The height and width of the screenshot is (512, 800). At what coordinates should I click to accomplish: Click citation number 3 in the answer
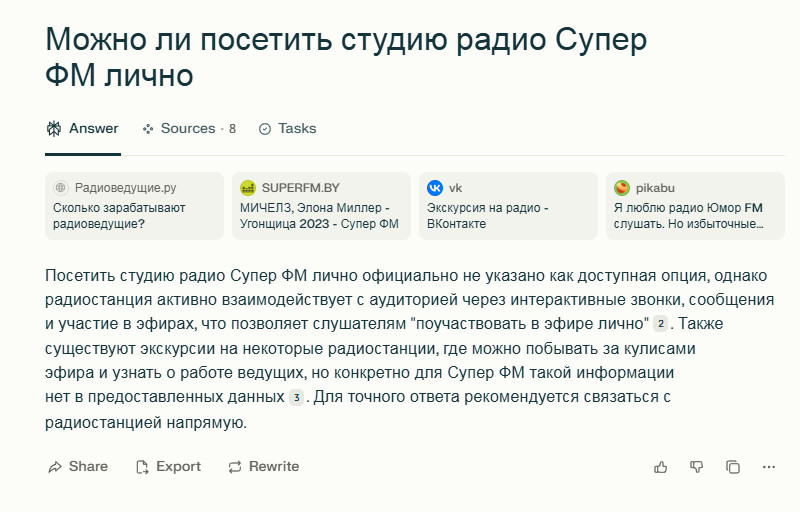296,397
